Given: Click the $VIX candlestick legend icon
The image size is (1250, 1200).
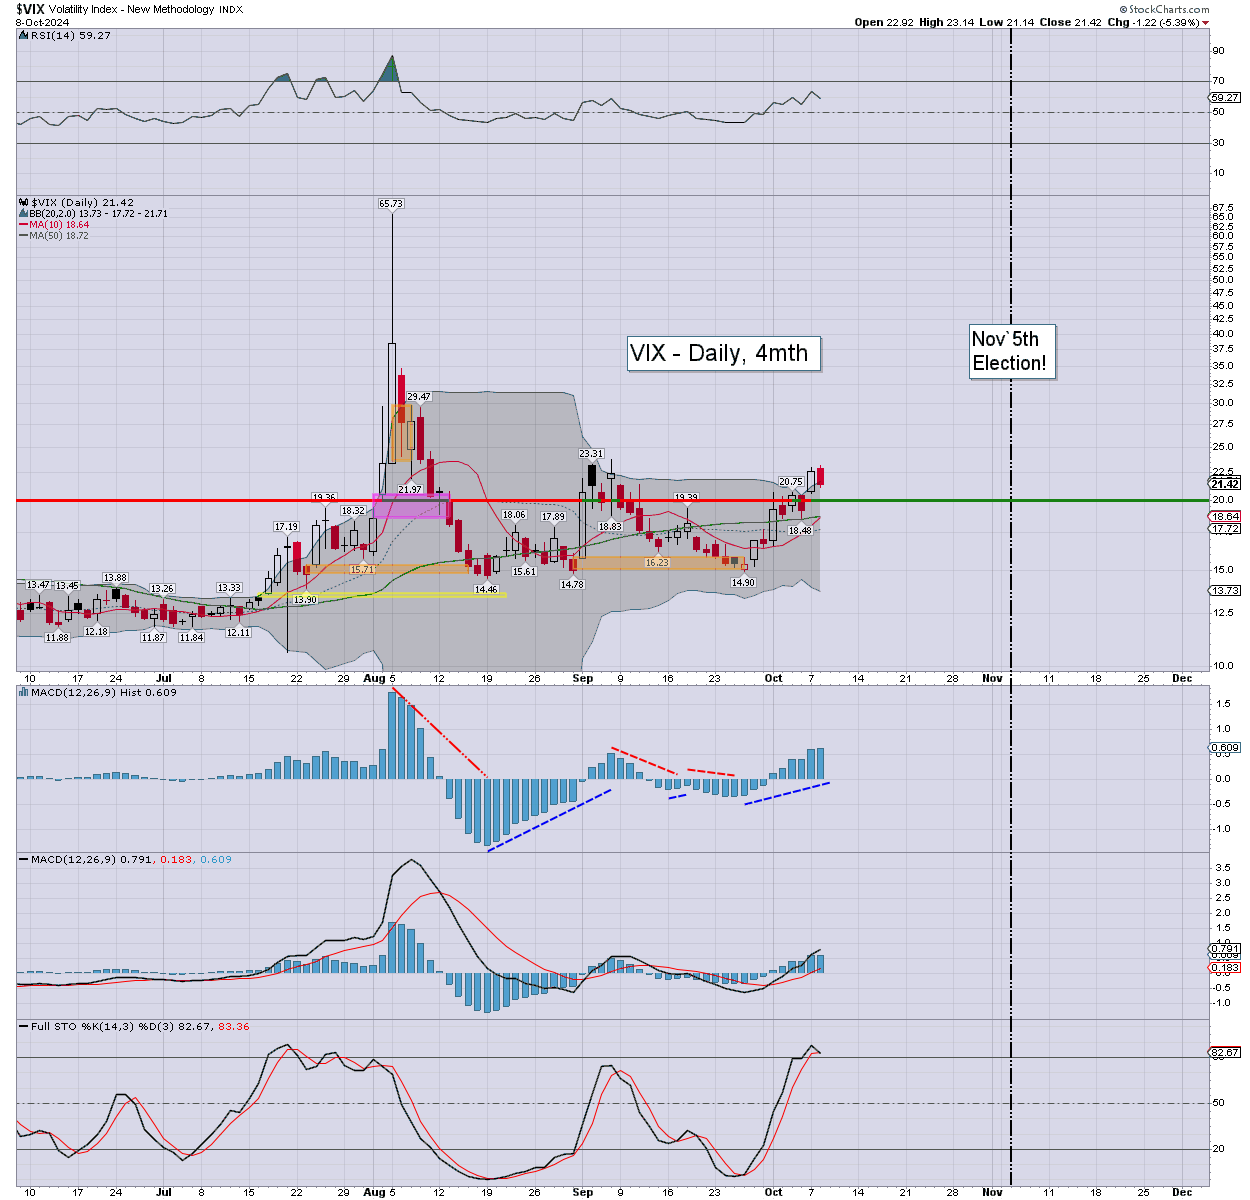Looking at the screenshot, I should (23, 202).
